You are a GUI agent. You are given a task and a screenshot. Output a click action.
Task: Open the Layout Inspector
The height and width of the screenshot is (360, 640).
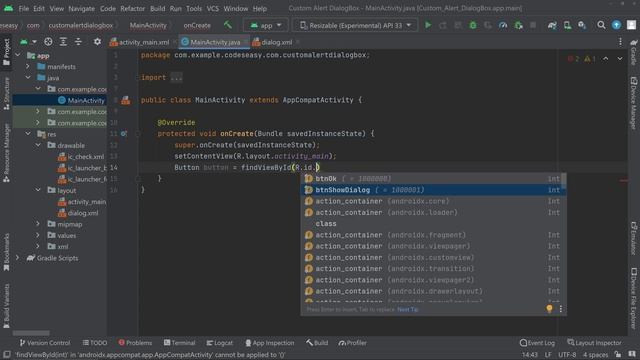click(594, 343)
